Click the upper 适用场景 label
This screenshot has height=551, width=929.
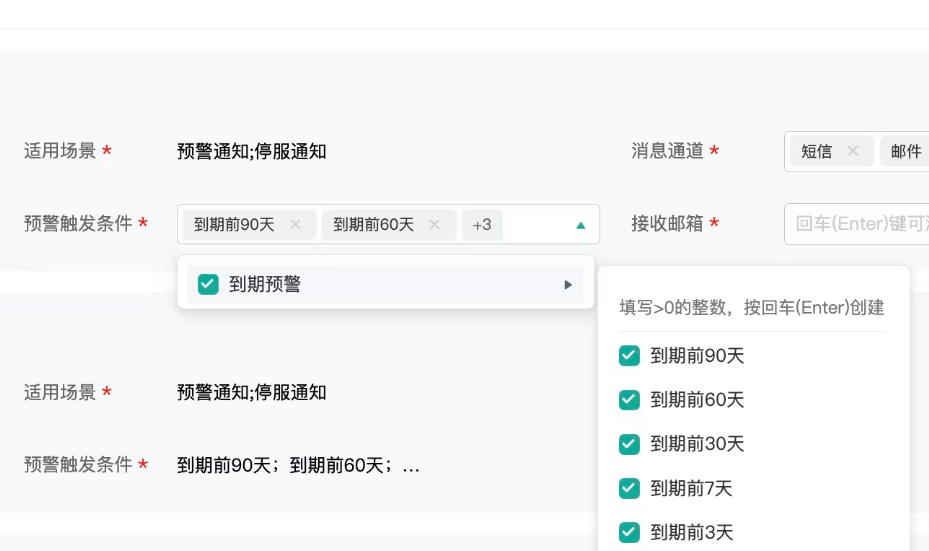[60, 151]
